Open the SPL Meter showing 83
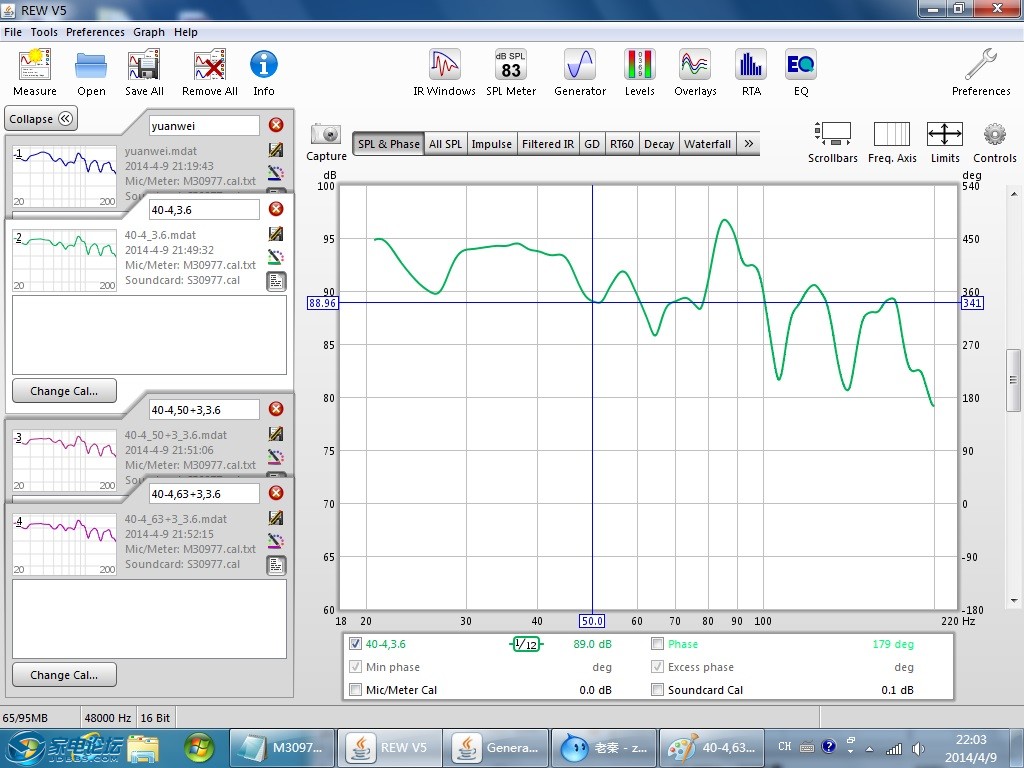The height and width of the screenshot is (768, 1024). coord(511,72)
